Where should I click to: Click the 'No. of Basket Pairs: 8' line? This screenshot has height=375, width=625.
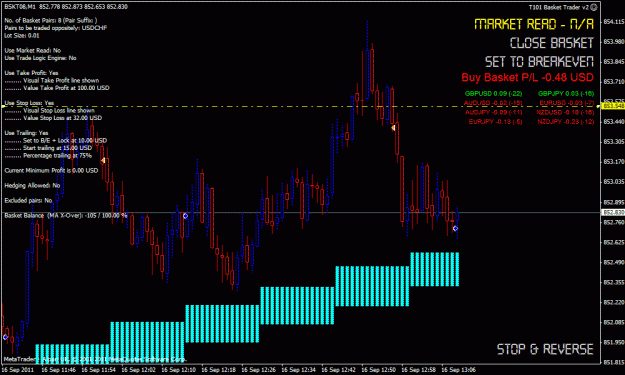point(51,20)
